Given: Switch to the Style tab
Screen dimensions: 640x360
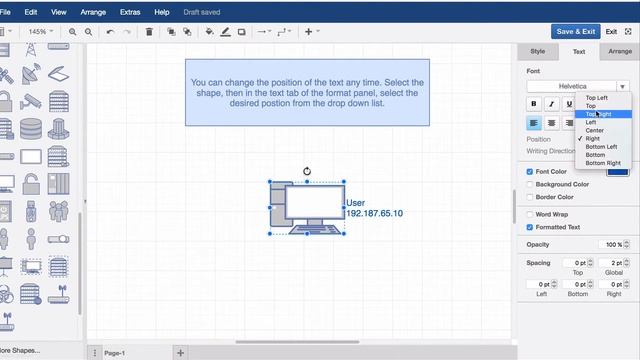Looking at the screenshot, I should [538, 51].
